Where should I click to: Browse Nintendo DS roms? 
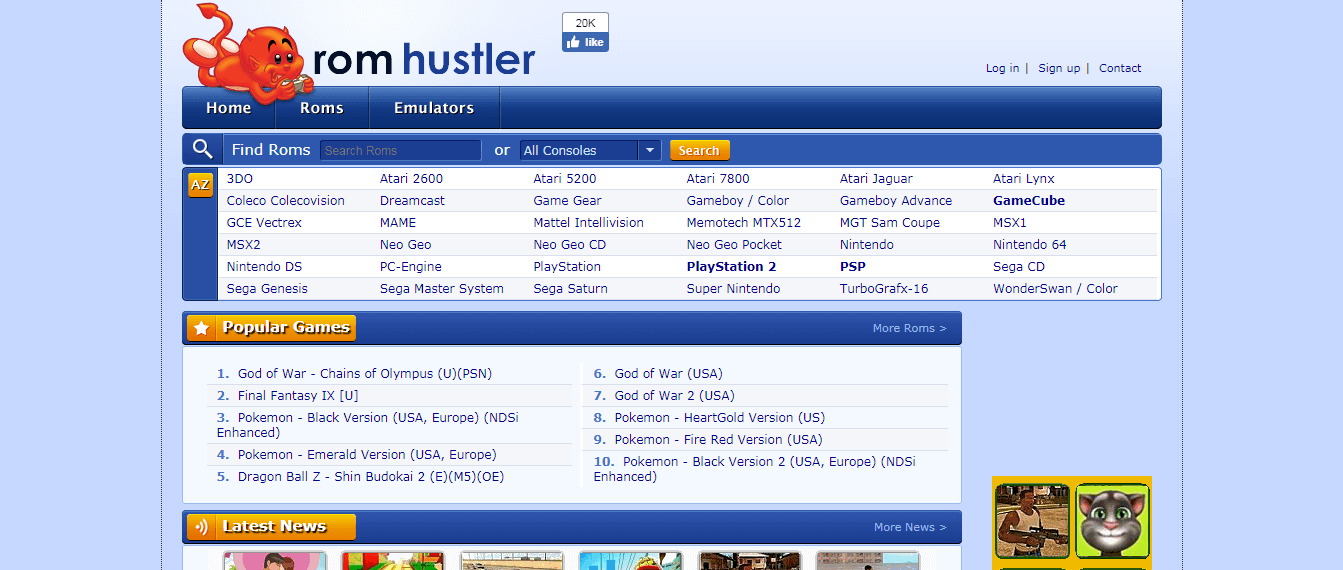pos(264,267)
